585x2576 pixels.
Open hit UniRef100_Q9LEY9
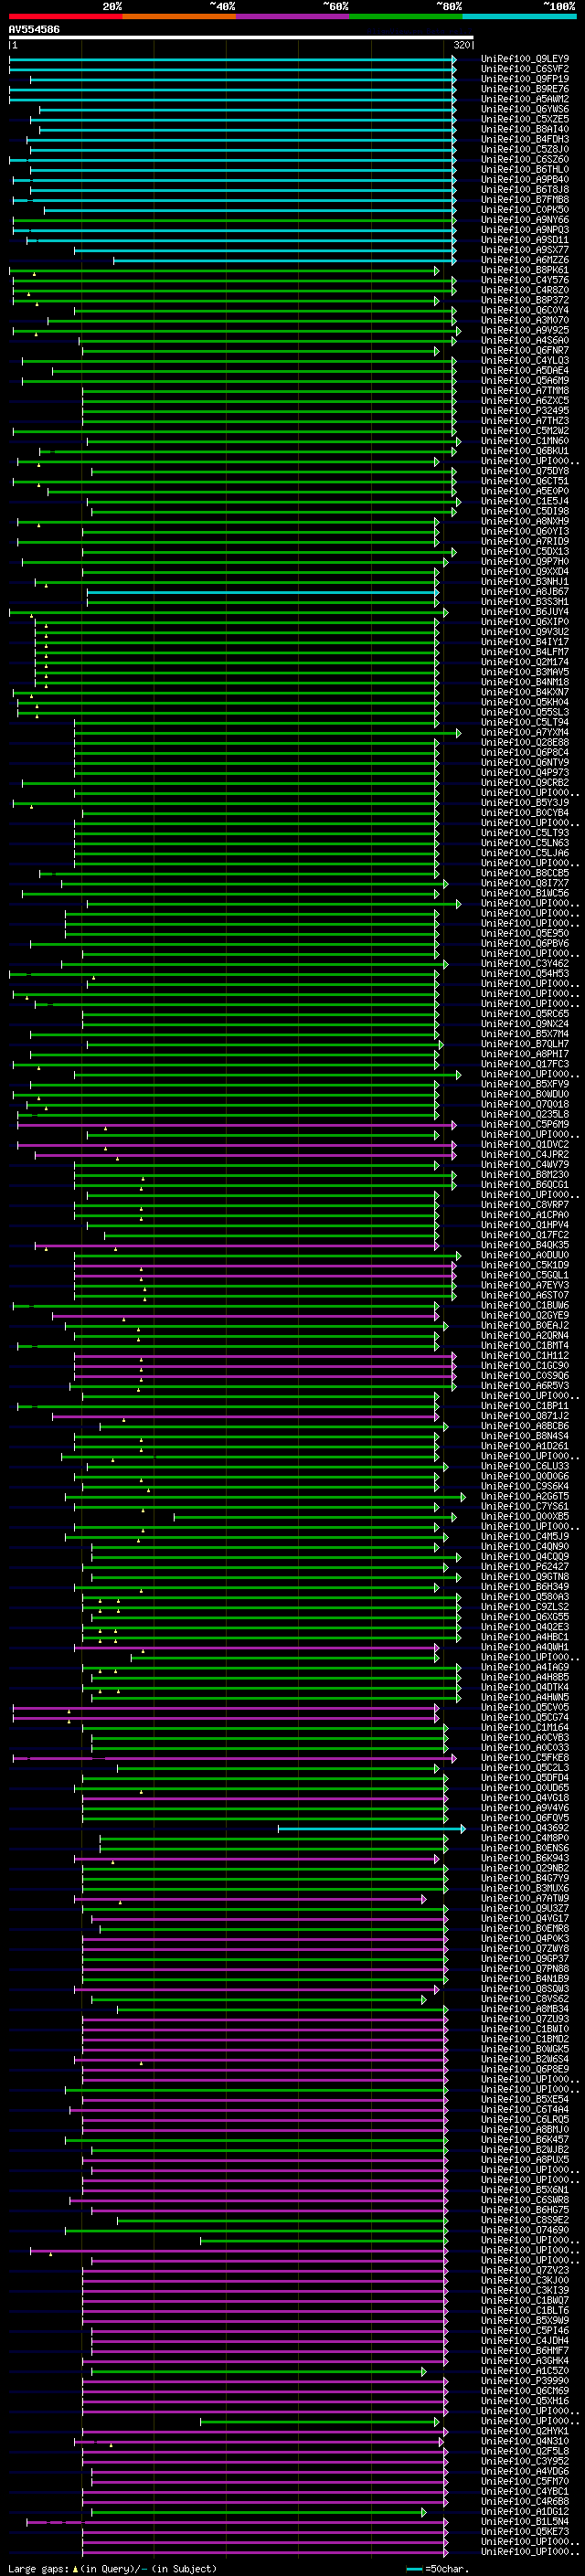click(525, 59)
